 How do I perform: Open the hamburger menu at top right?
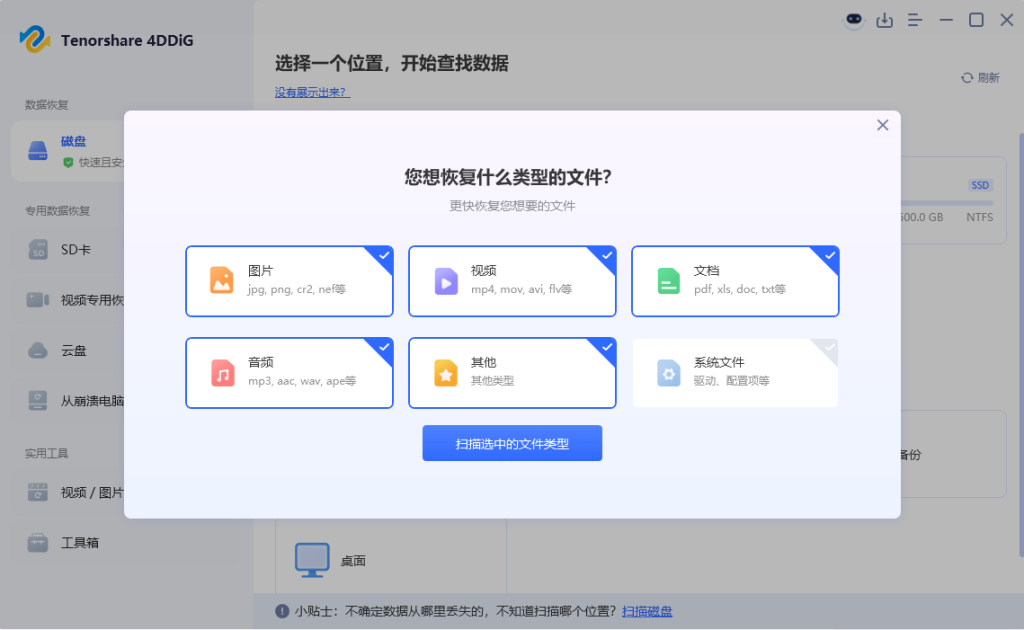[915, 20]
